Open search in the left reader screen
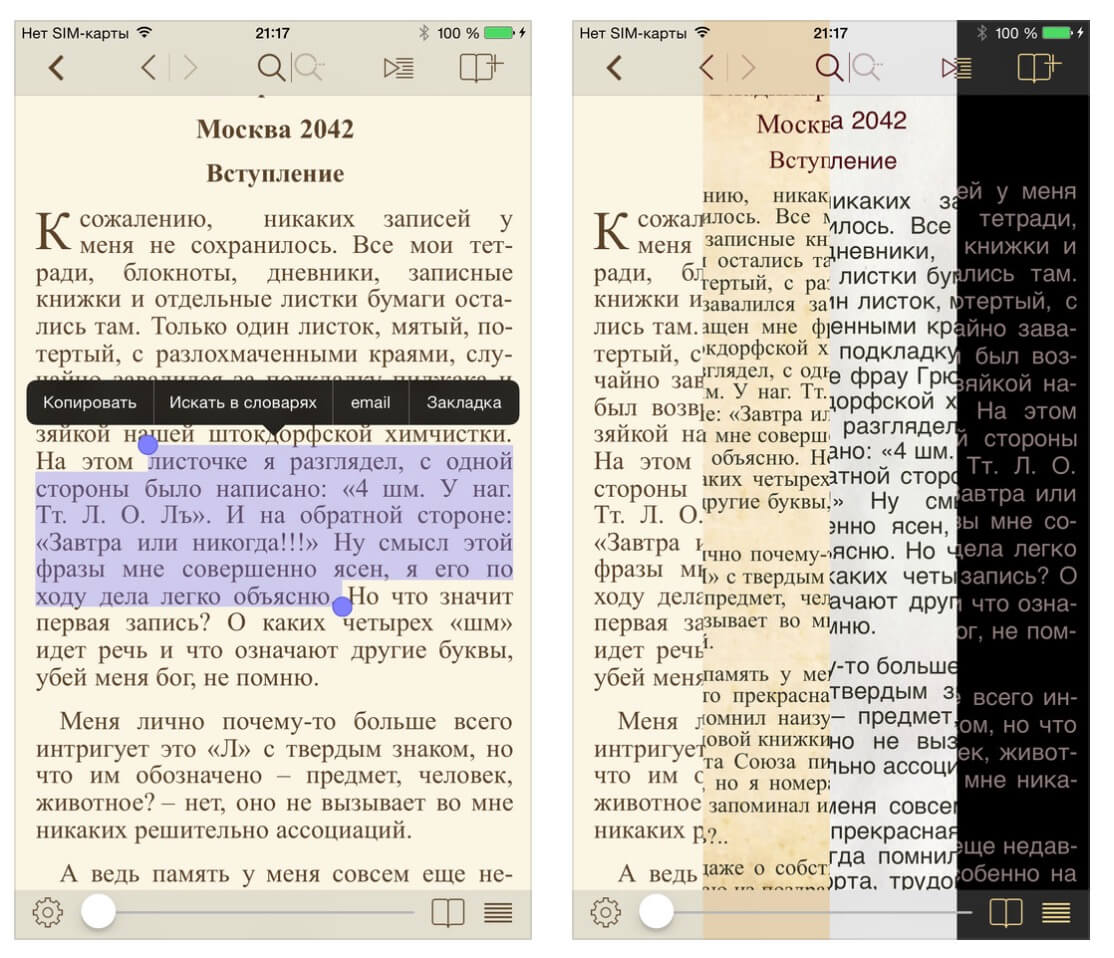1114x958 pixels. pos(270,68)
